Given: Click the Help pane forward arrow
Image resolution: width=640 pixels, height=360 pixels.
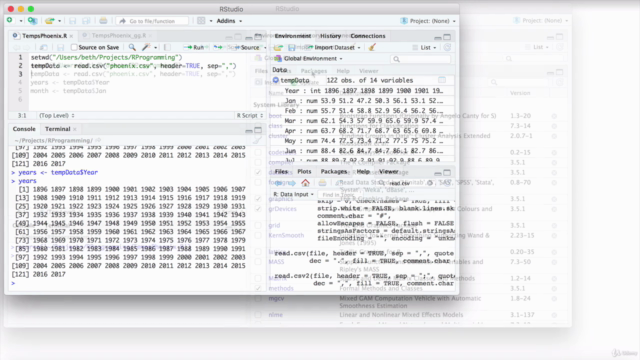Looking at the screenshot, I should (x=291, y=183).
